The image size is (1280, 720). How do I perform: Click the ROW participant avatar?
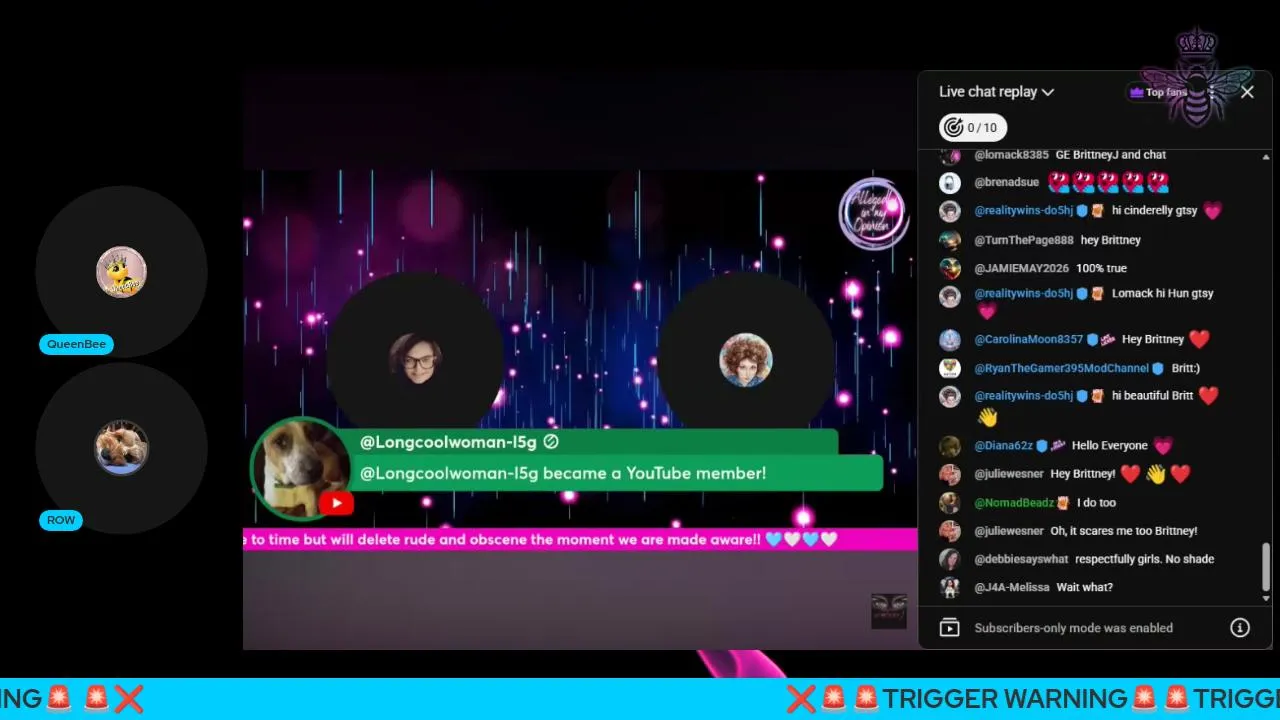click(x=121, y=448)
